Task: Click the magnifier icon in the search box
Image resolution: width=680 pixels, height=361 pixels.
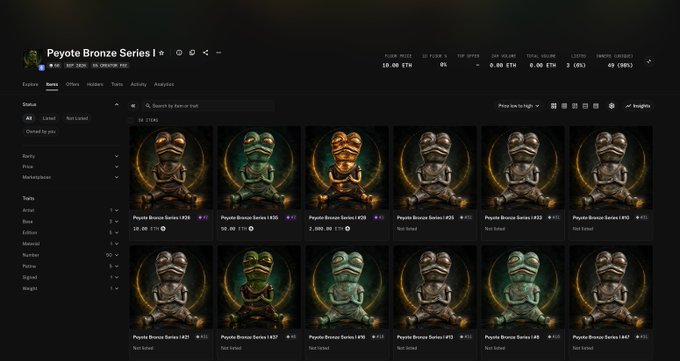Action: click(148, 106)
